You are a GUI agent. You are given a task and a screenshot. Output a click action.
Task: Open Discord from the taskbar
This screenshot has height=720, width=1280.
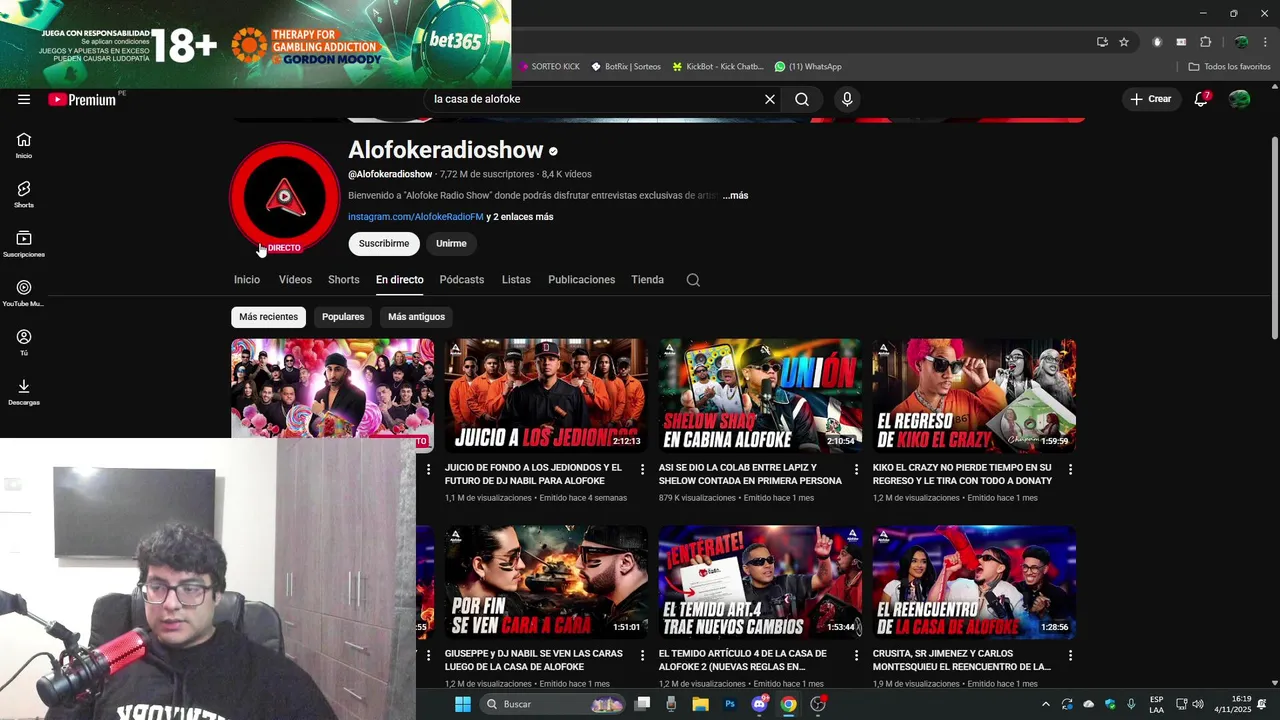pos(759,704)
